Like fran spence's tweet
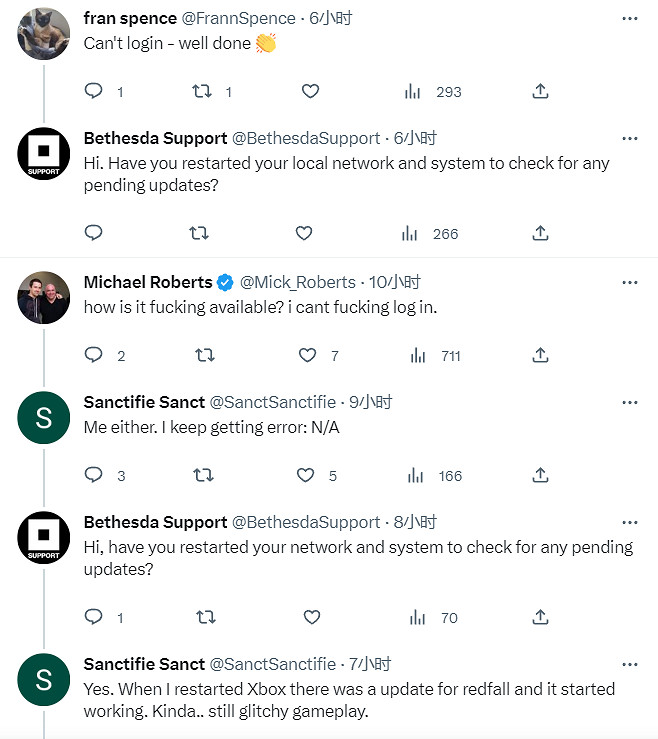The image size is (658, 739). coord(310,91)
